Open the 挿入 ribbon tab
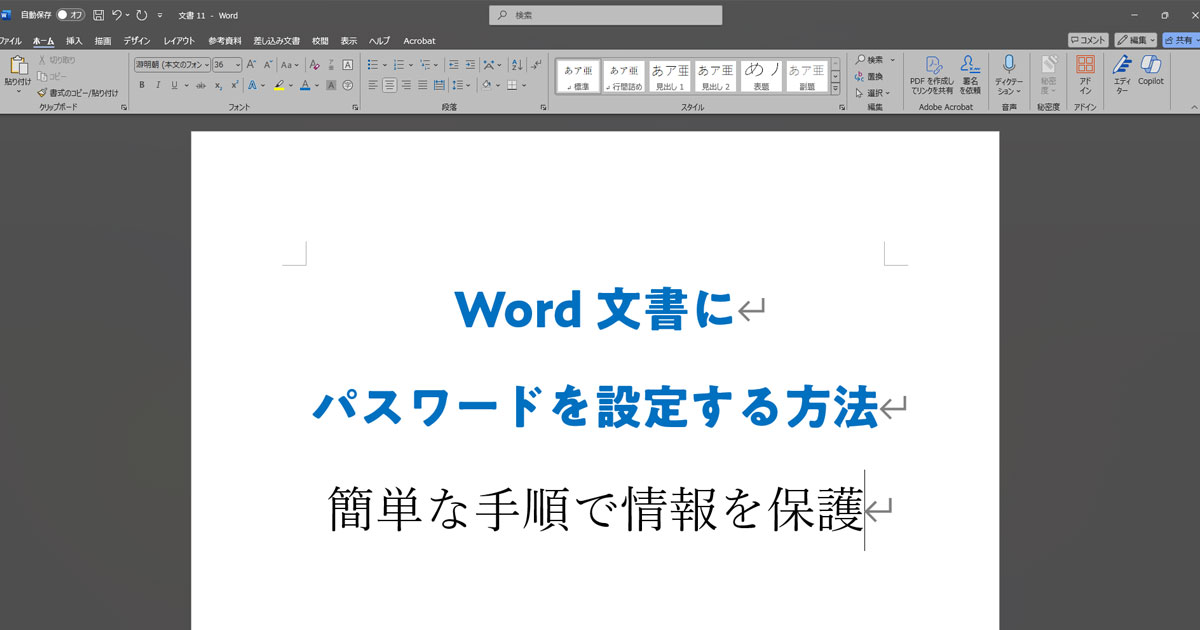The width and height of the screenshot is (1200, 630). pos(74,41)
